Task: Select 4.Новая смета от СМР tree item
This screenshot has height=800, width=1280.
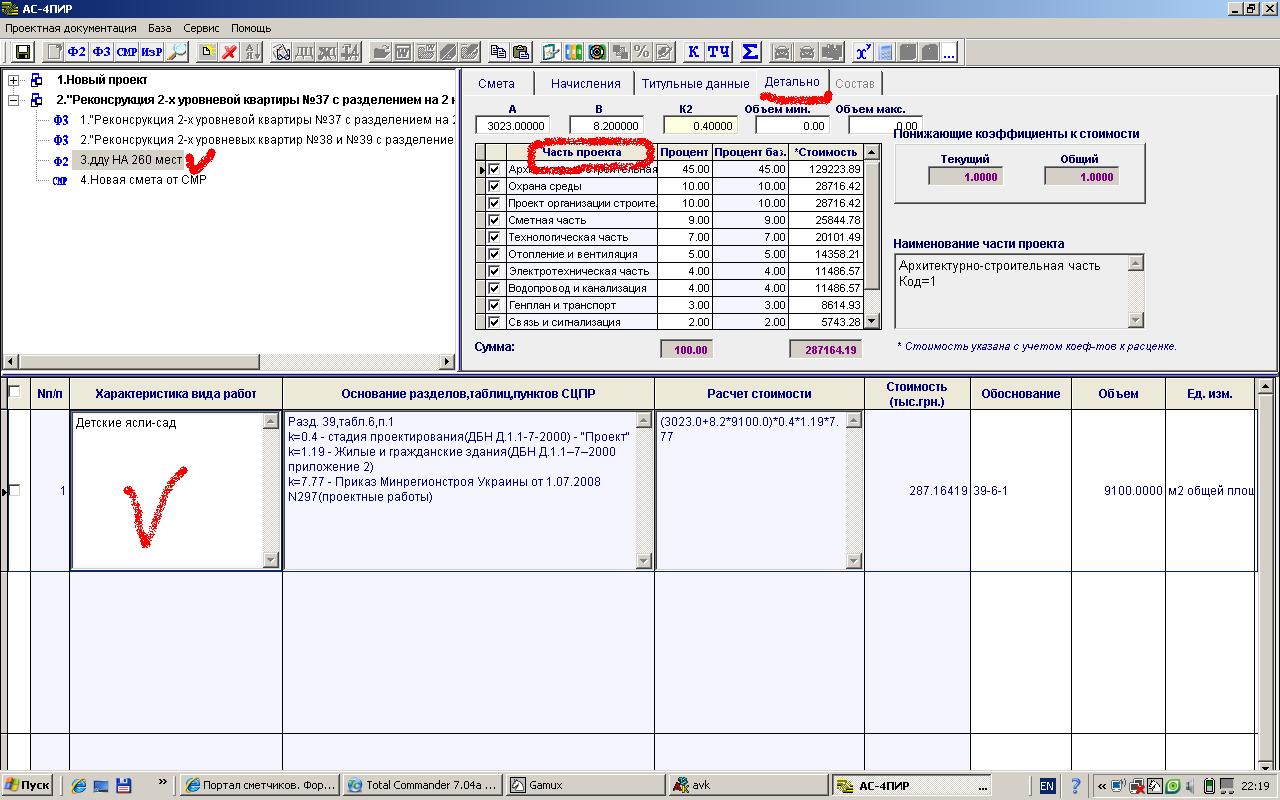Action: (x=143, y=180)
